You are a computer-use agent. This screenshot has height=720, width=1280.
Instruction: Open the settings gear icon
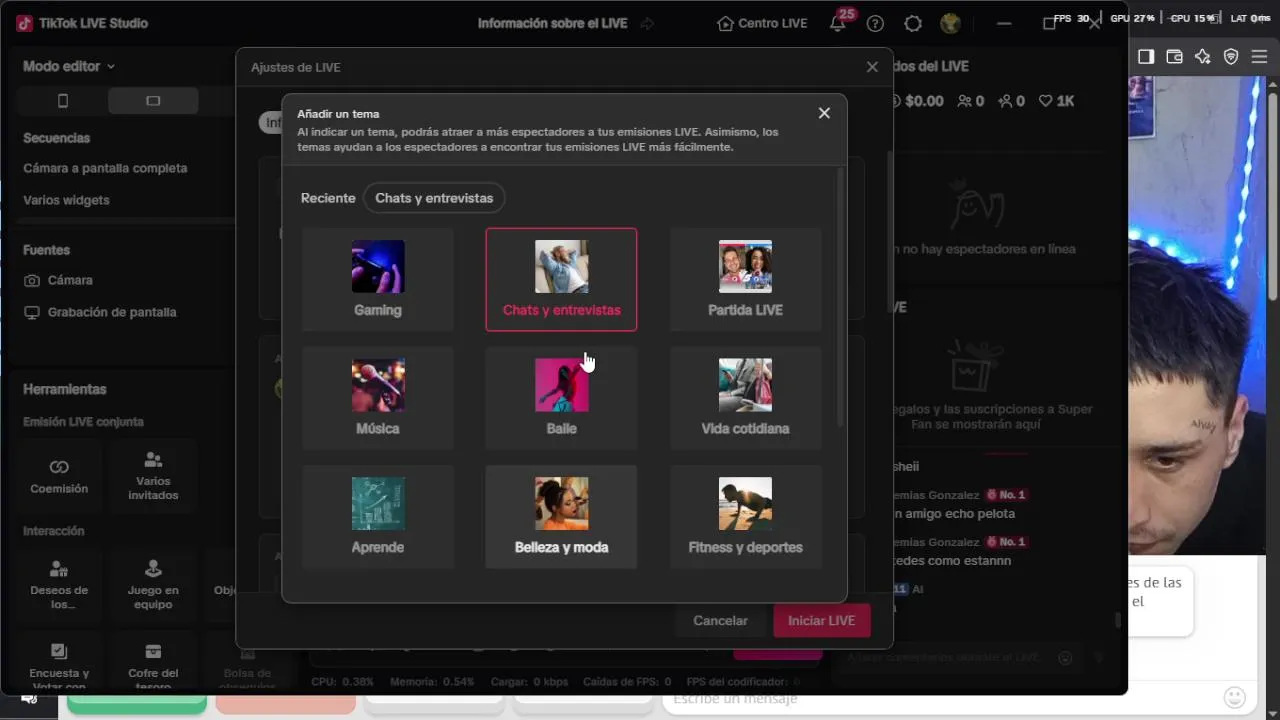click(x=913, y=23)
